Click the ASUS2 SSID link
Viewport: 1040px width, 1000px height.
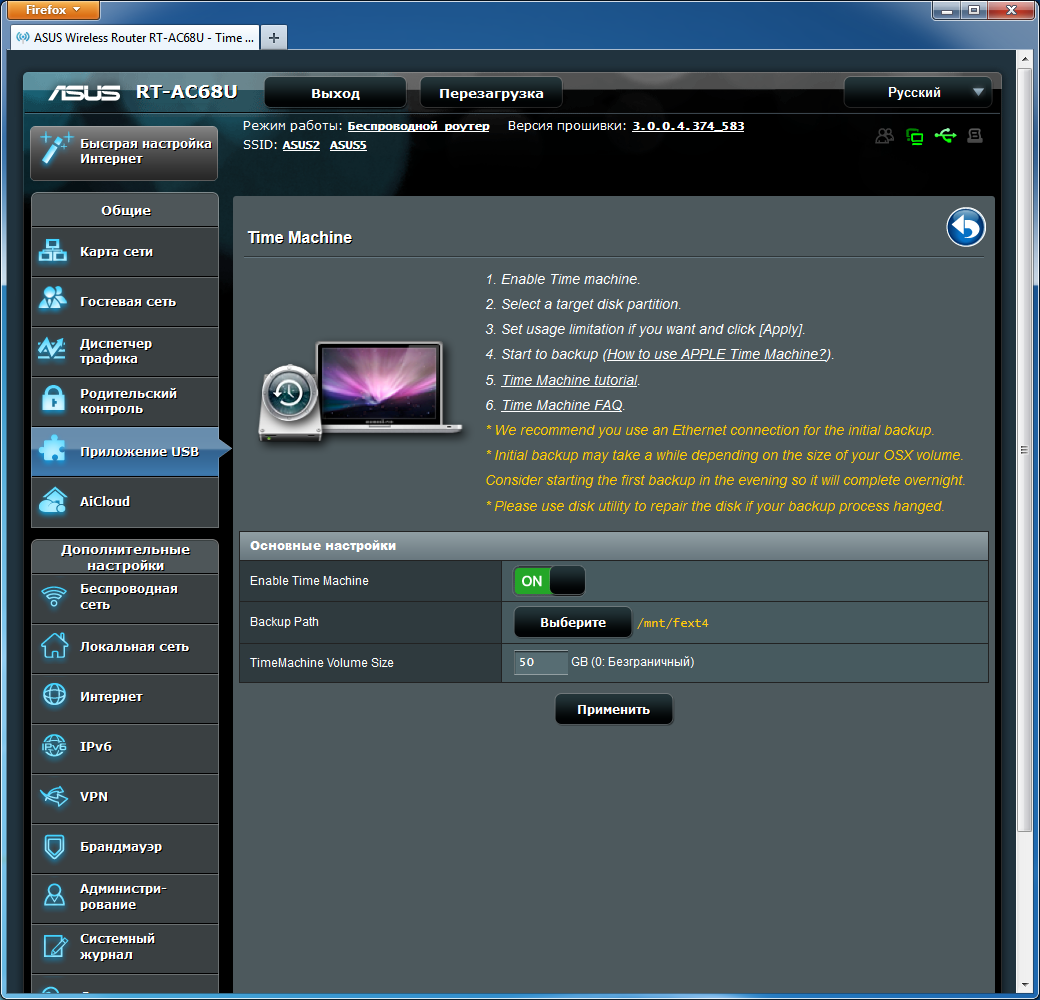301,145
